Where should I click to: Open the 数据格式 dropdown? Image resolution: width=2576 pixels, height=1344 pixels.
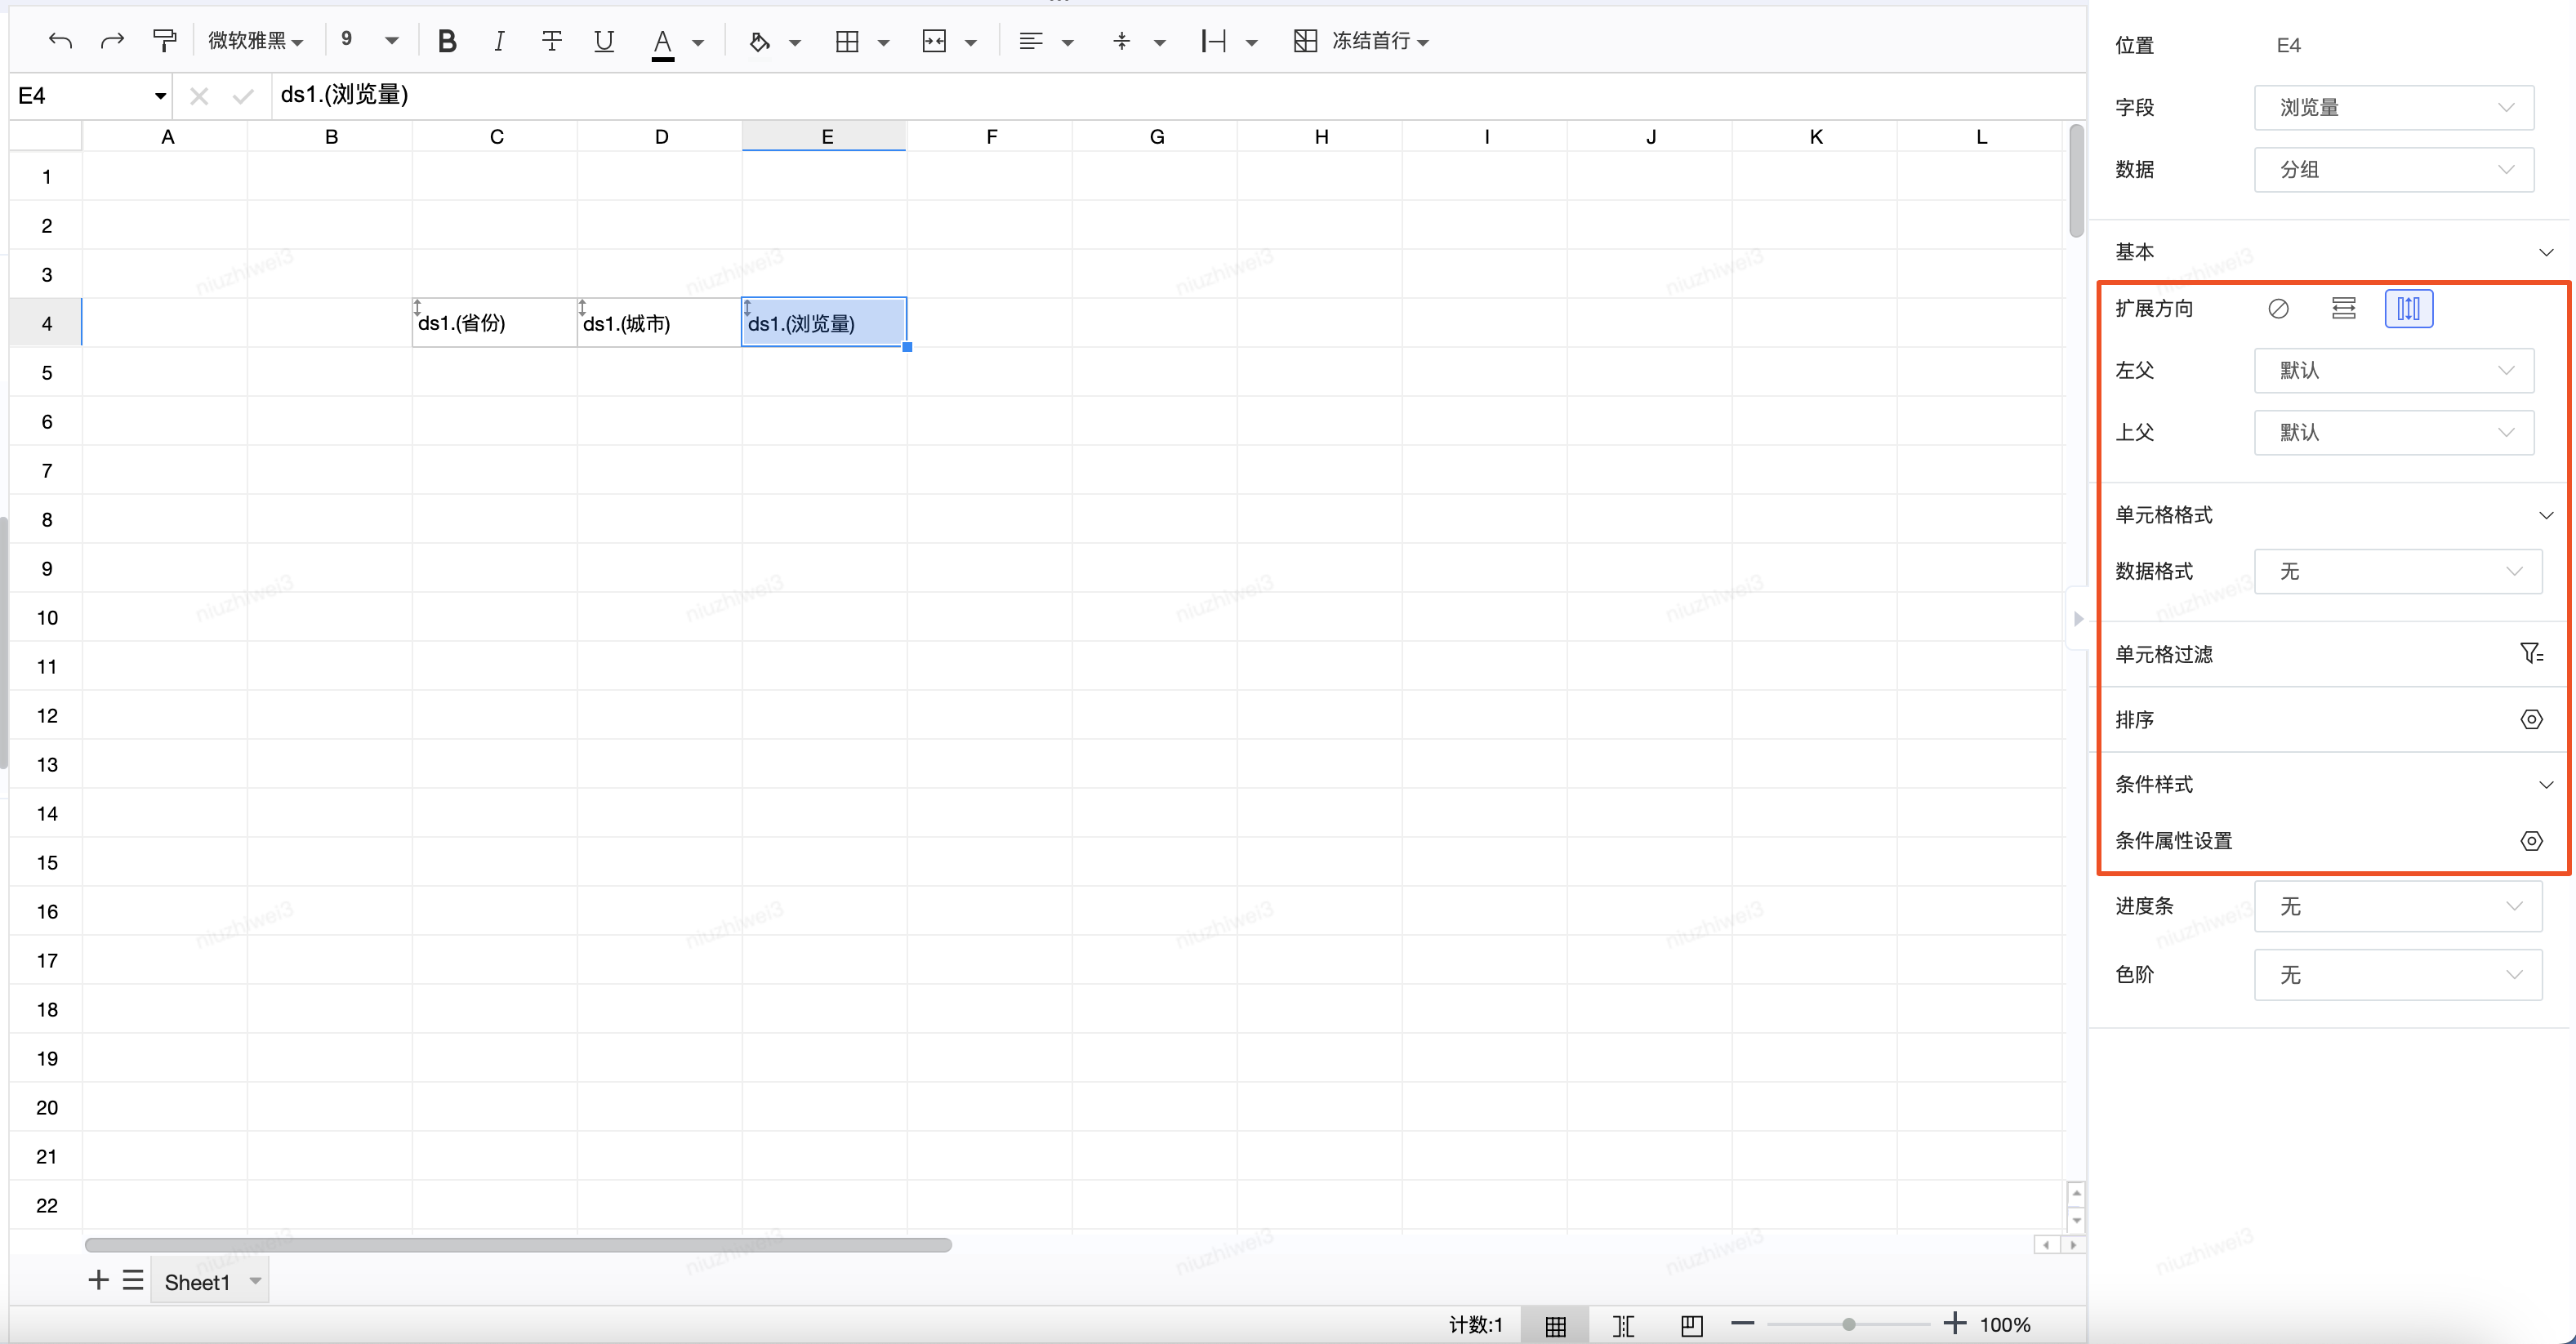(x=2397, y=572)
